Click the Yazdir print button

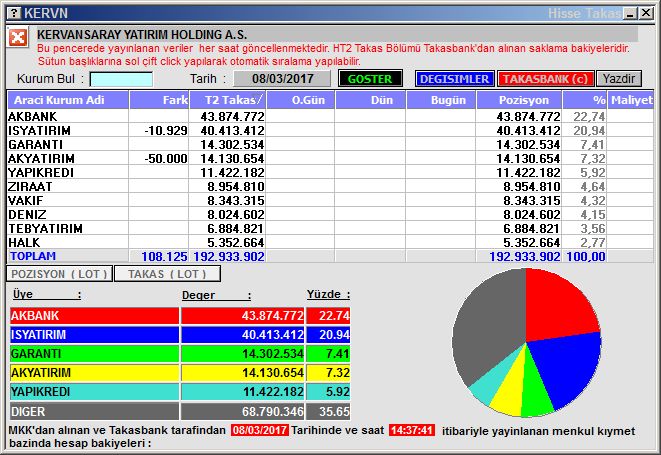tap(619, 79)
